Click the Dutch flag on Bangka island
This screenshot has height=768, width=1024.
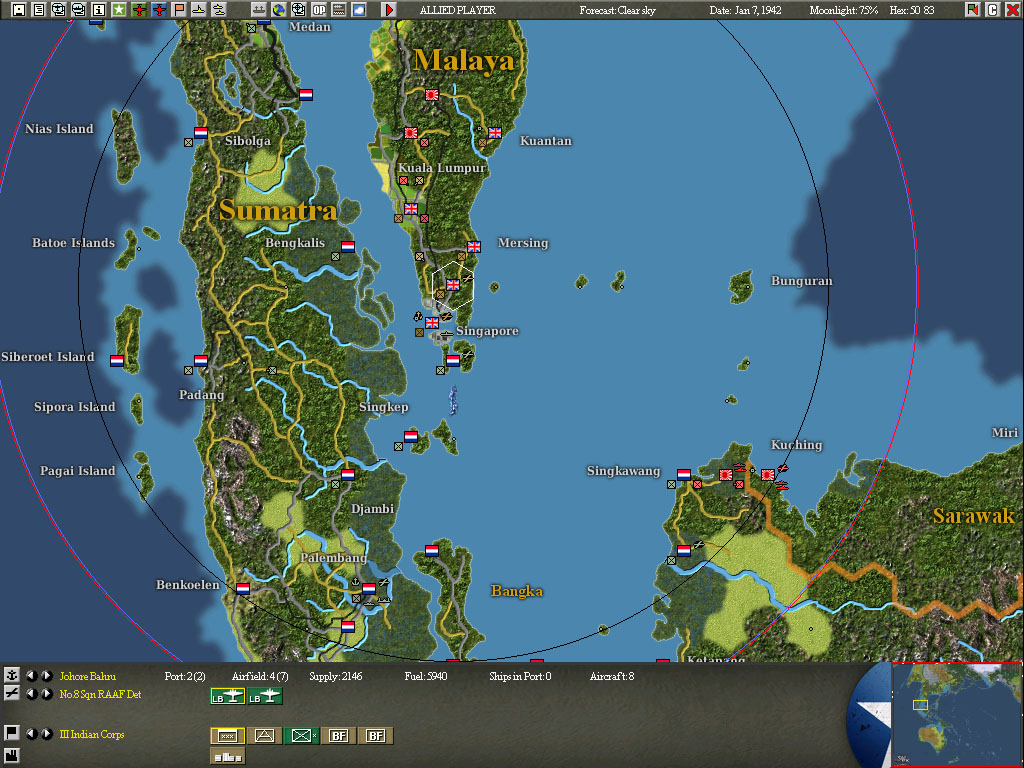tap(432, 551)
